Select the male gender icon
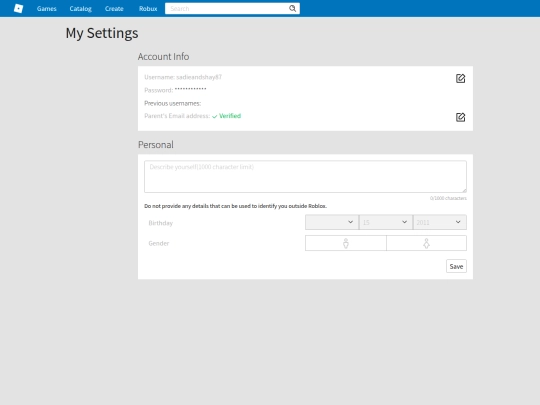This screenshot has width=540, height=405. [346, 243]
